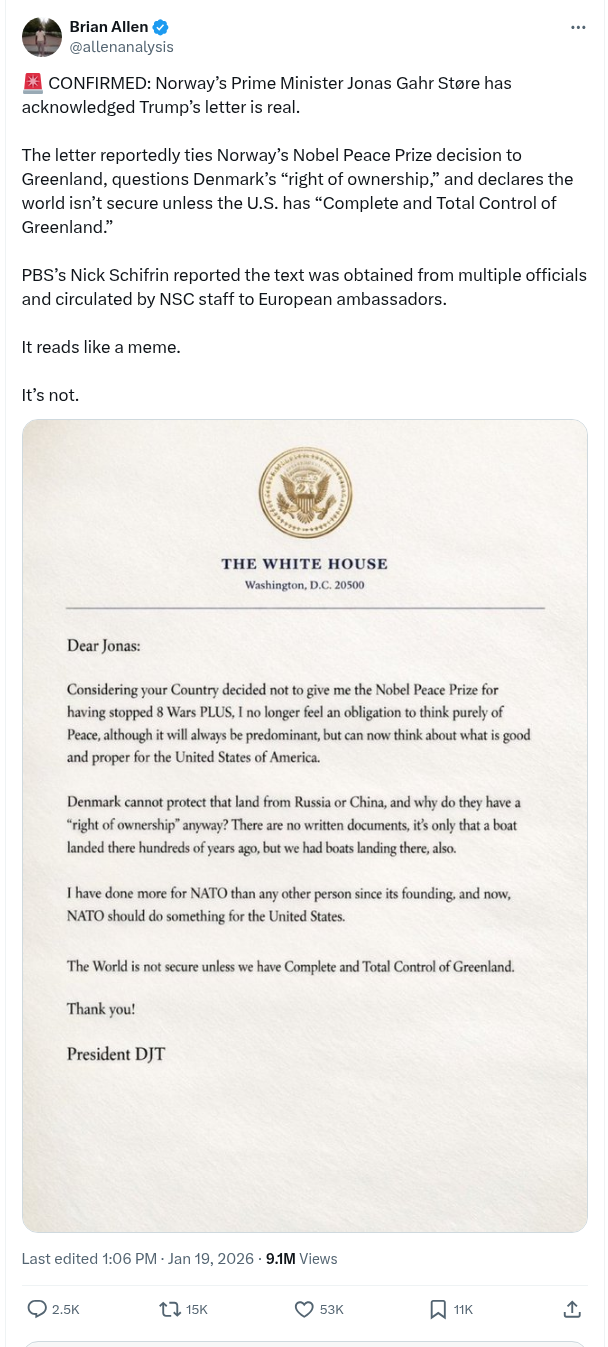This screenshot has height=1347, width=608.
Task: Click the 15K reposts count
Action: tap(197, 1309)
